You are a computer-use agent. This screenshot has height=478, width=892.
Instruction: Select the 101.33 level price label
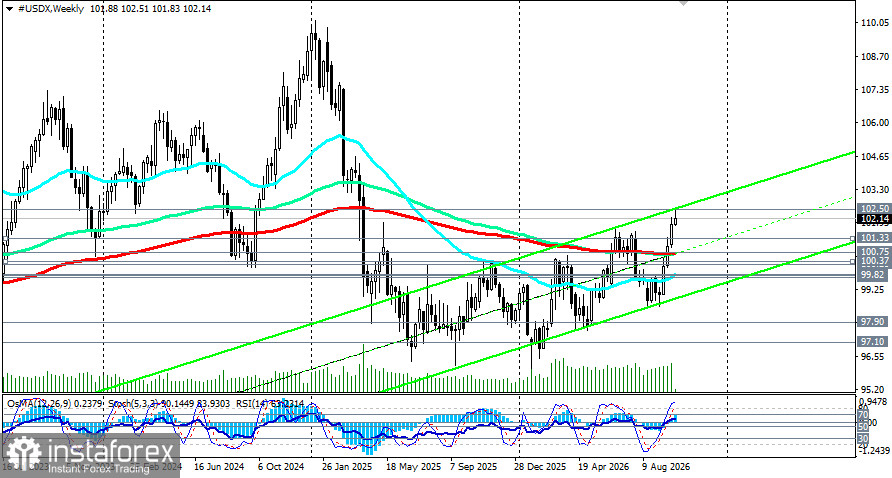875,238
